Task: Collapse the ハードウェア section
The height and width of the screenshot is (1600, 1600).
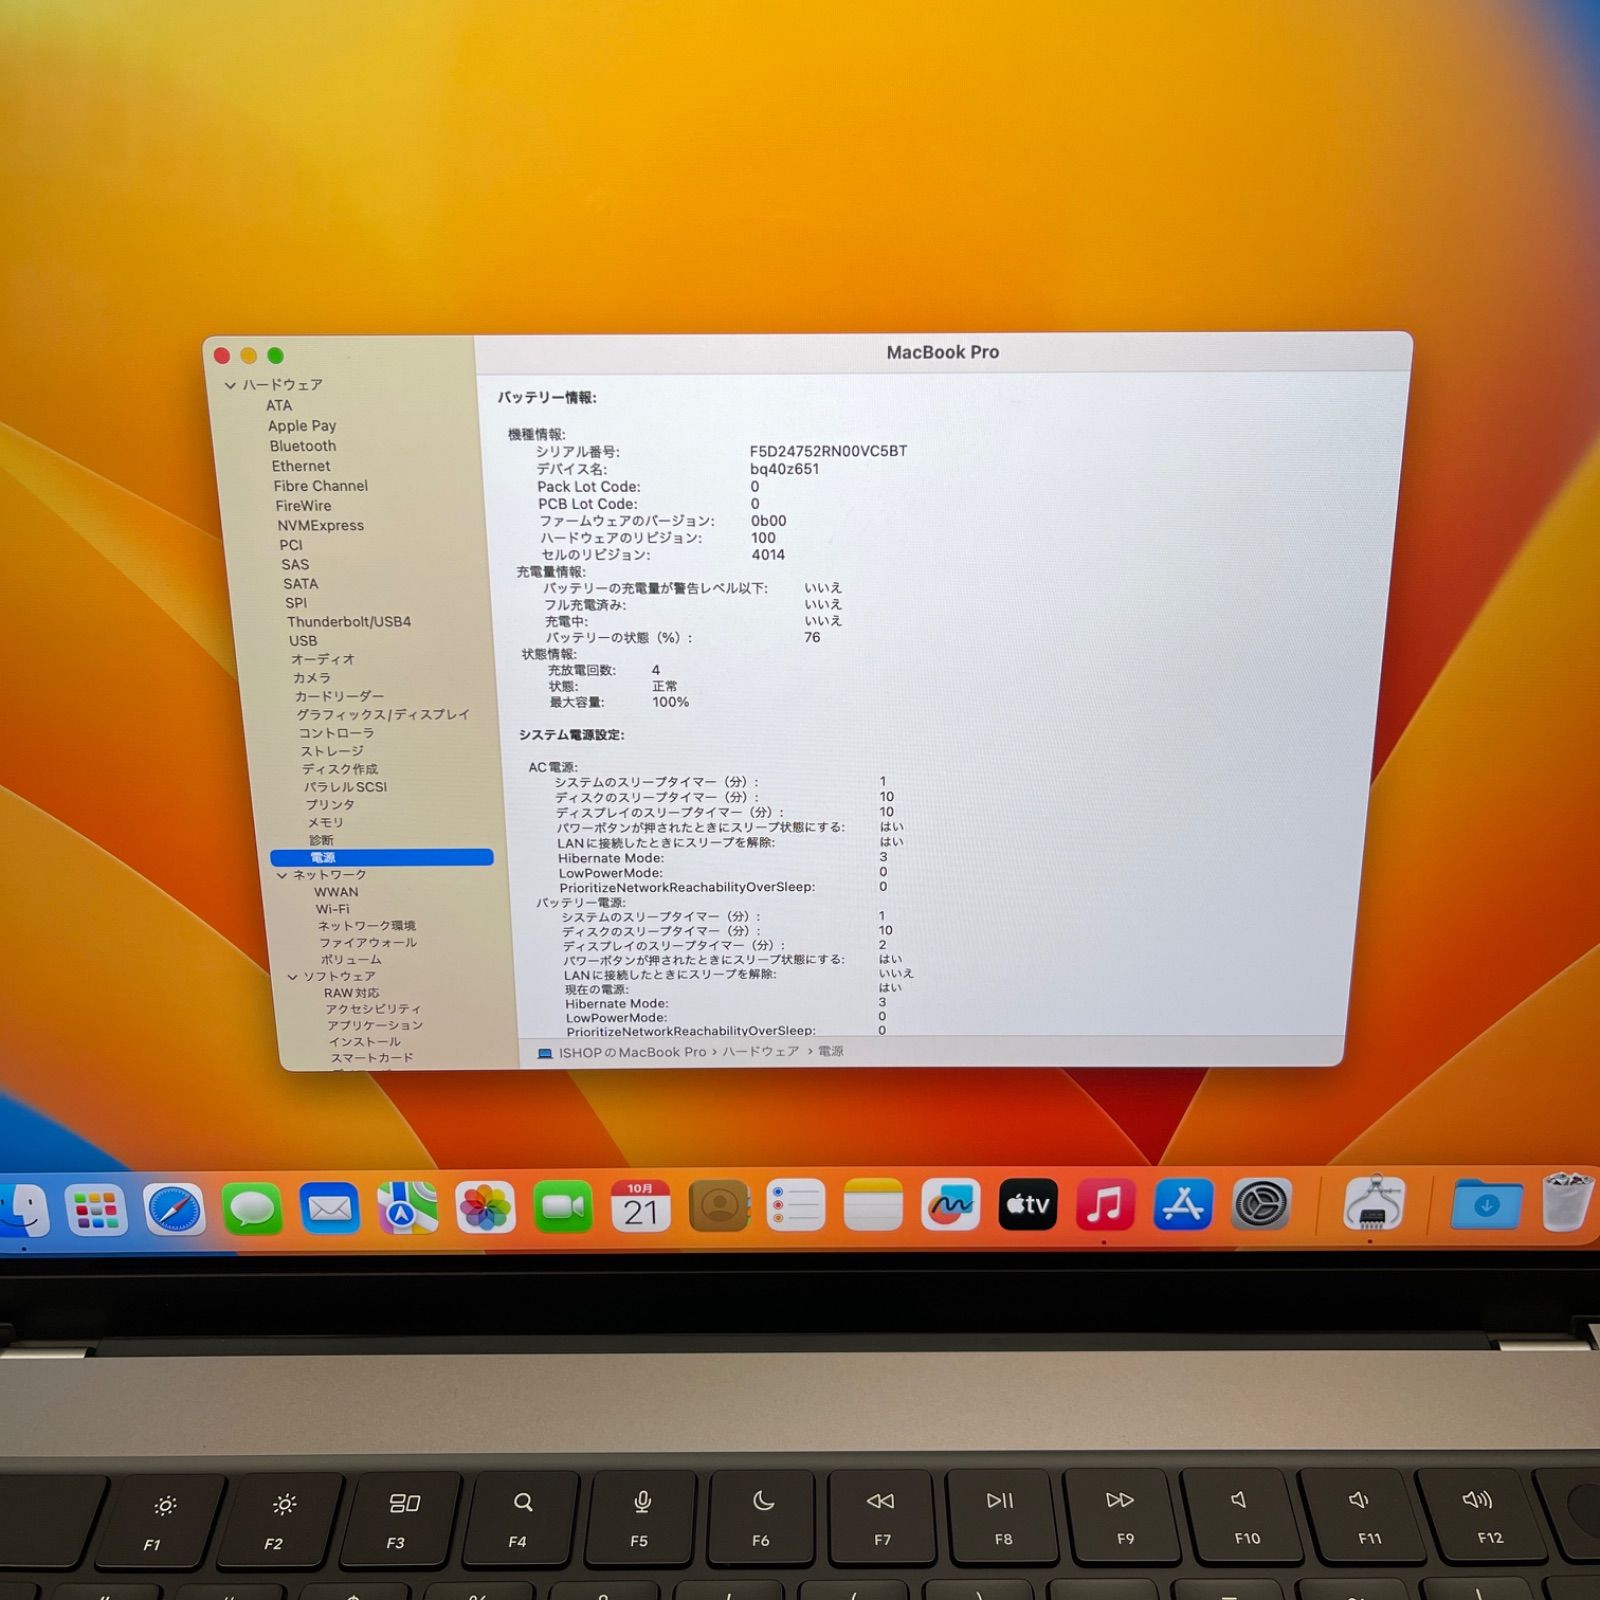Action: click(230, 385)
